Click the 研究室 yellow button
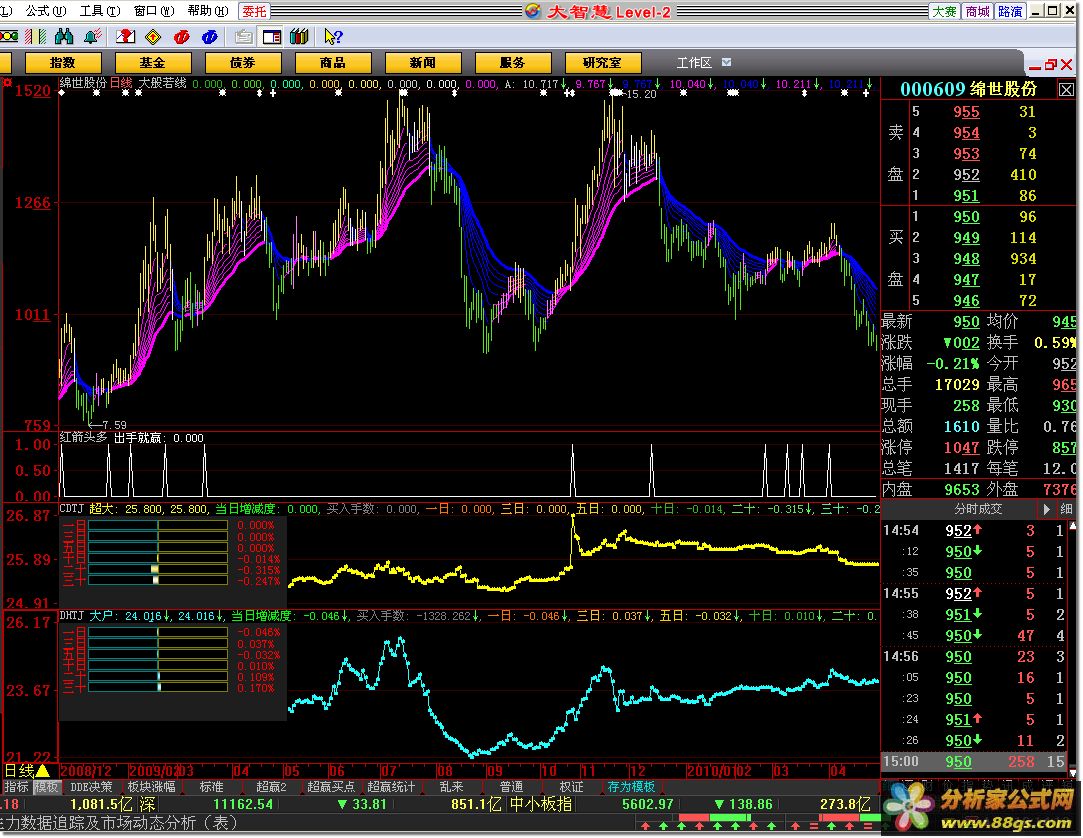Viewport: 1083px width, 838px height. (602, 62)
